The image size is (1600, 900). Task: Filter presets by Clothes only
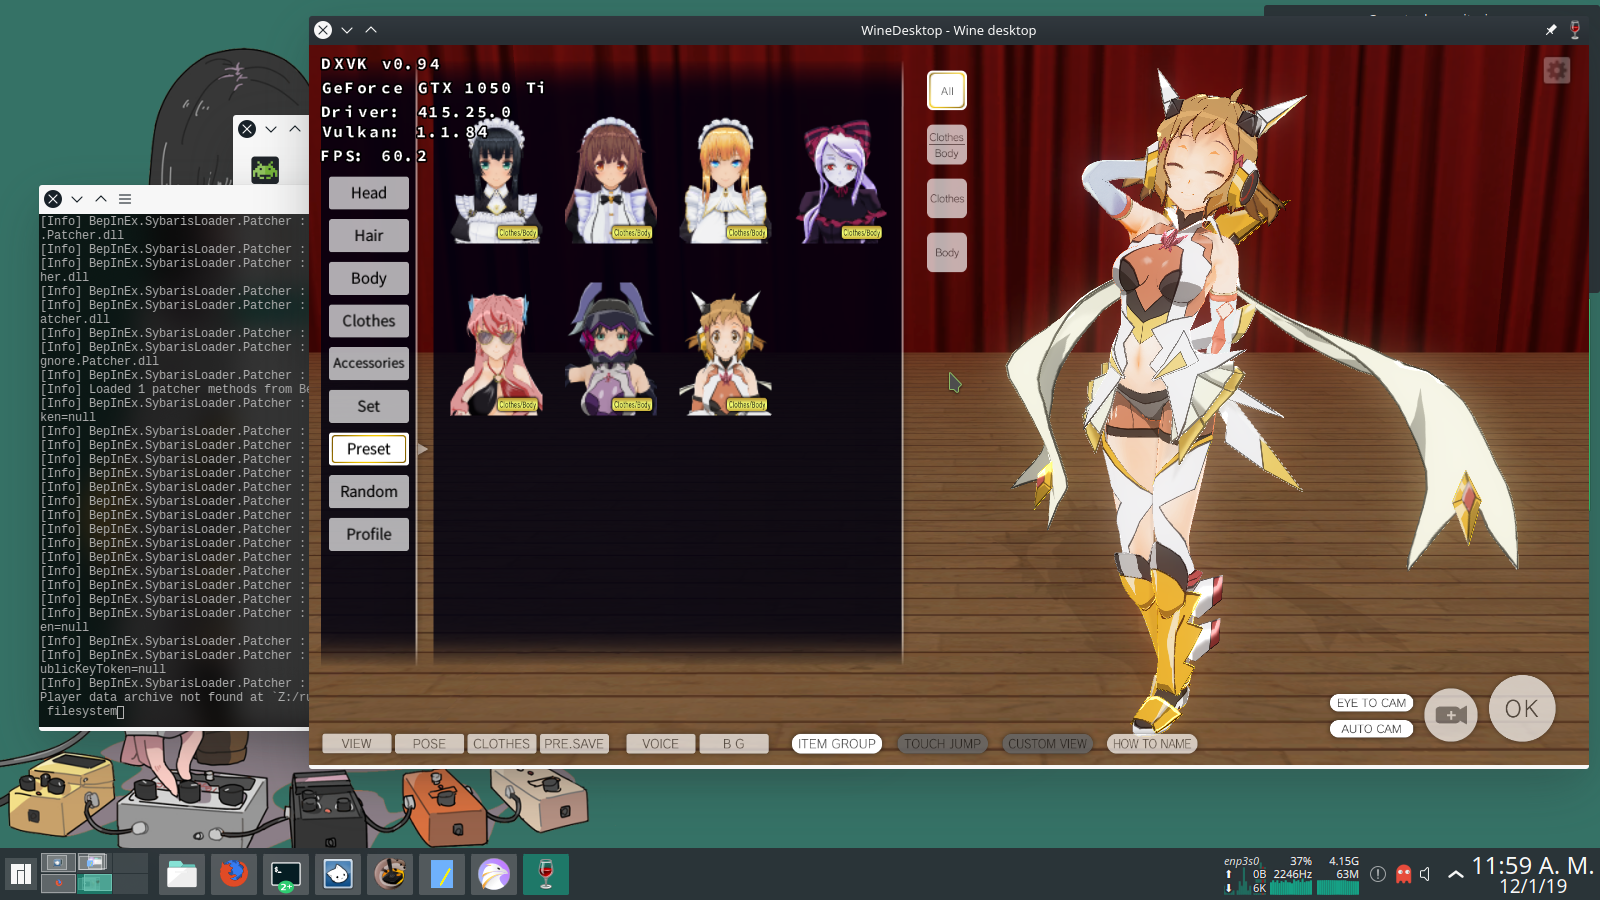click(x=947, y=199)
